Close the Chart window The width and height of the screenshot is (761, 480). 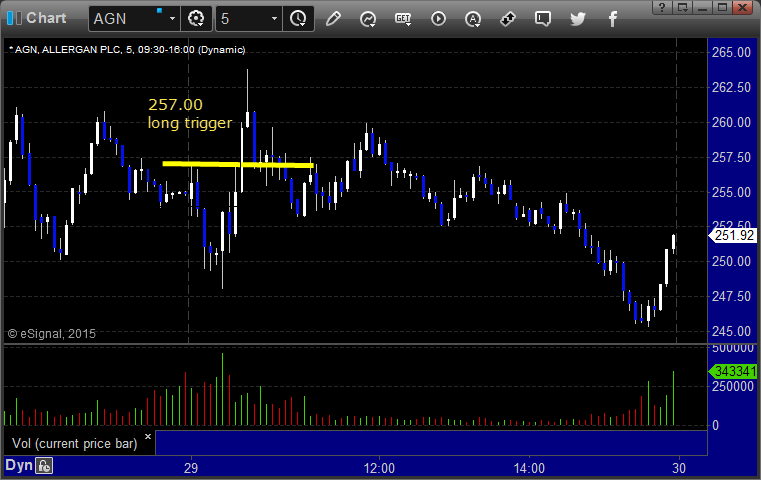coord(743,7)
